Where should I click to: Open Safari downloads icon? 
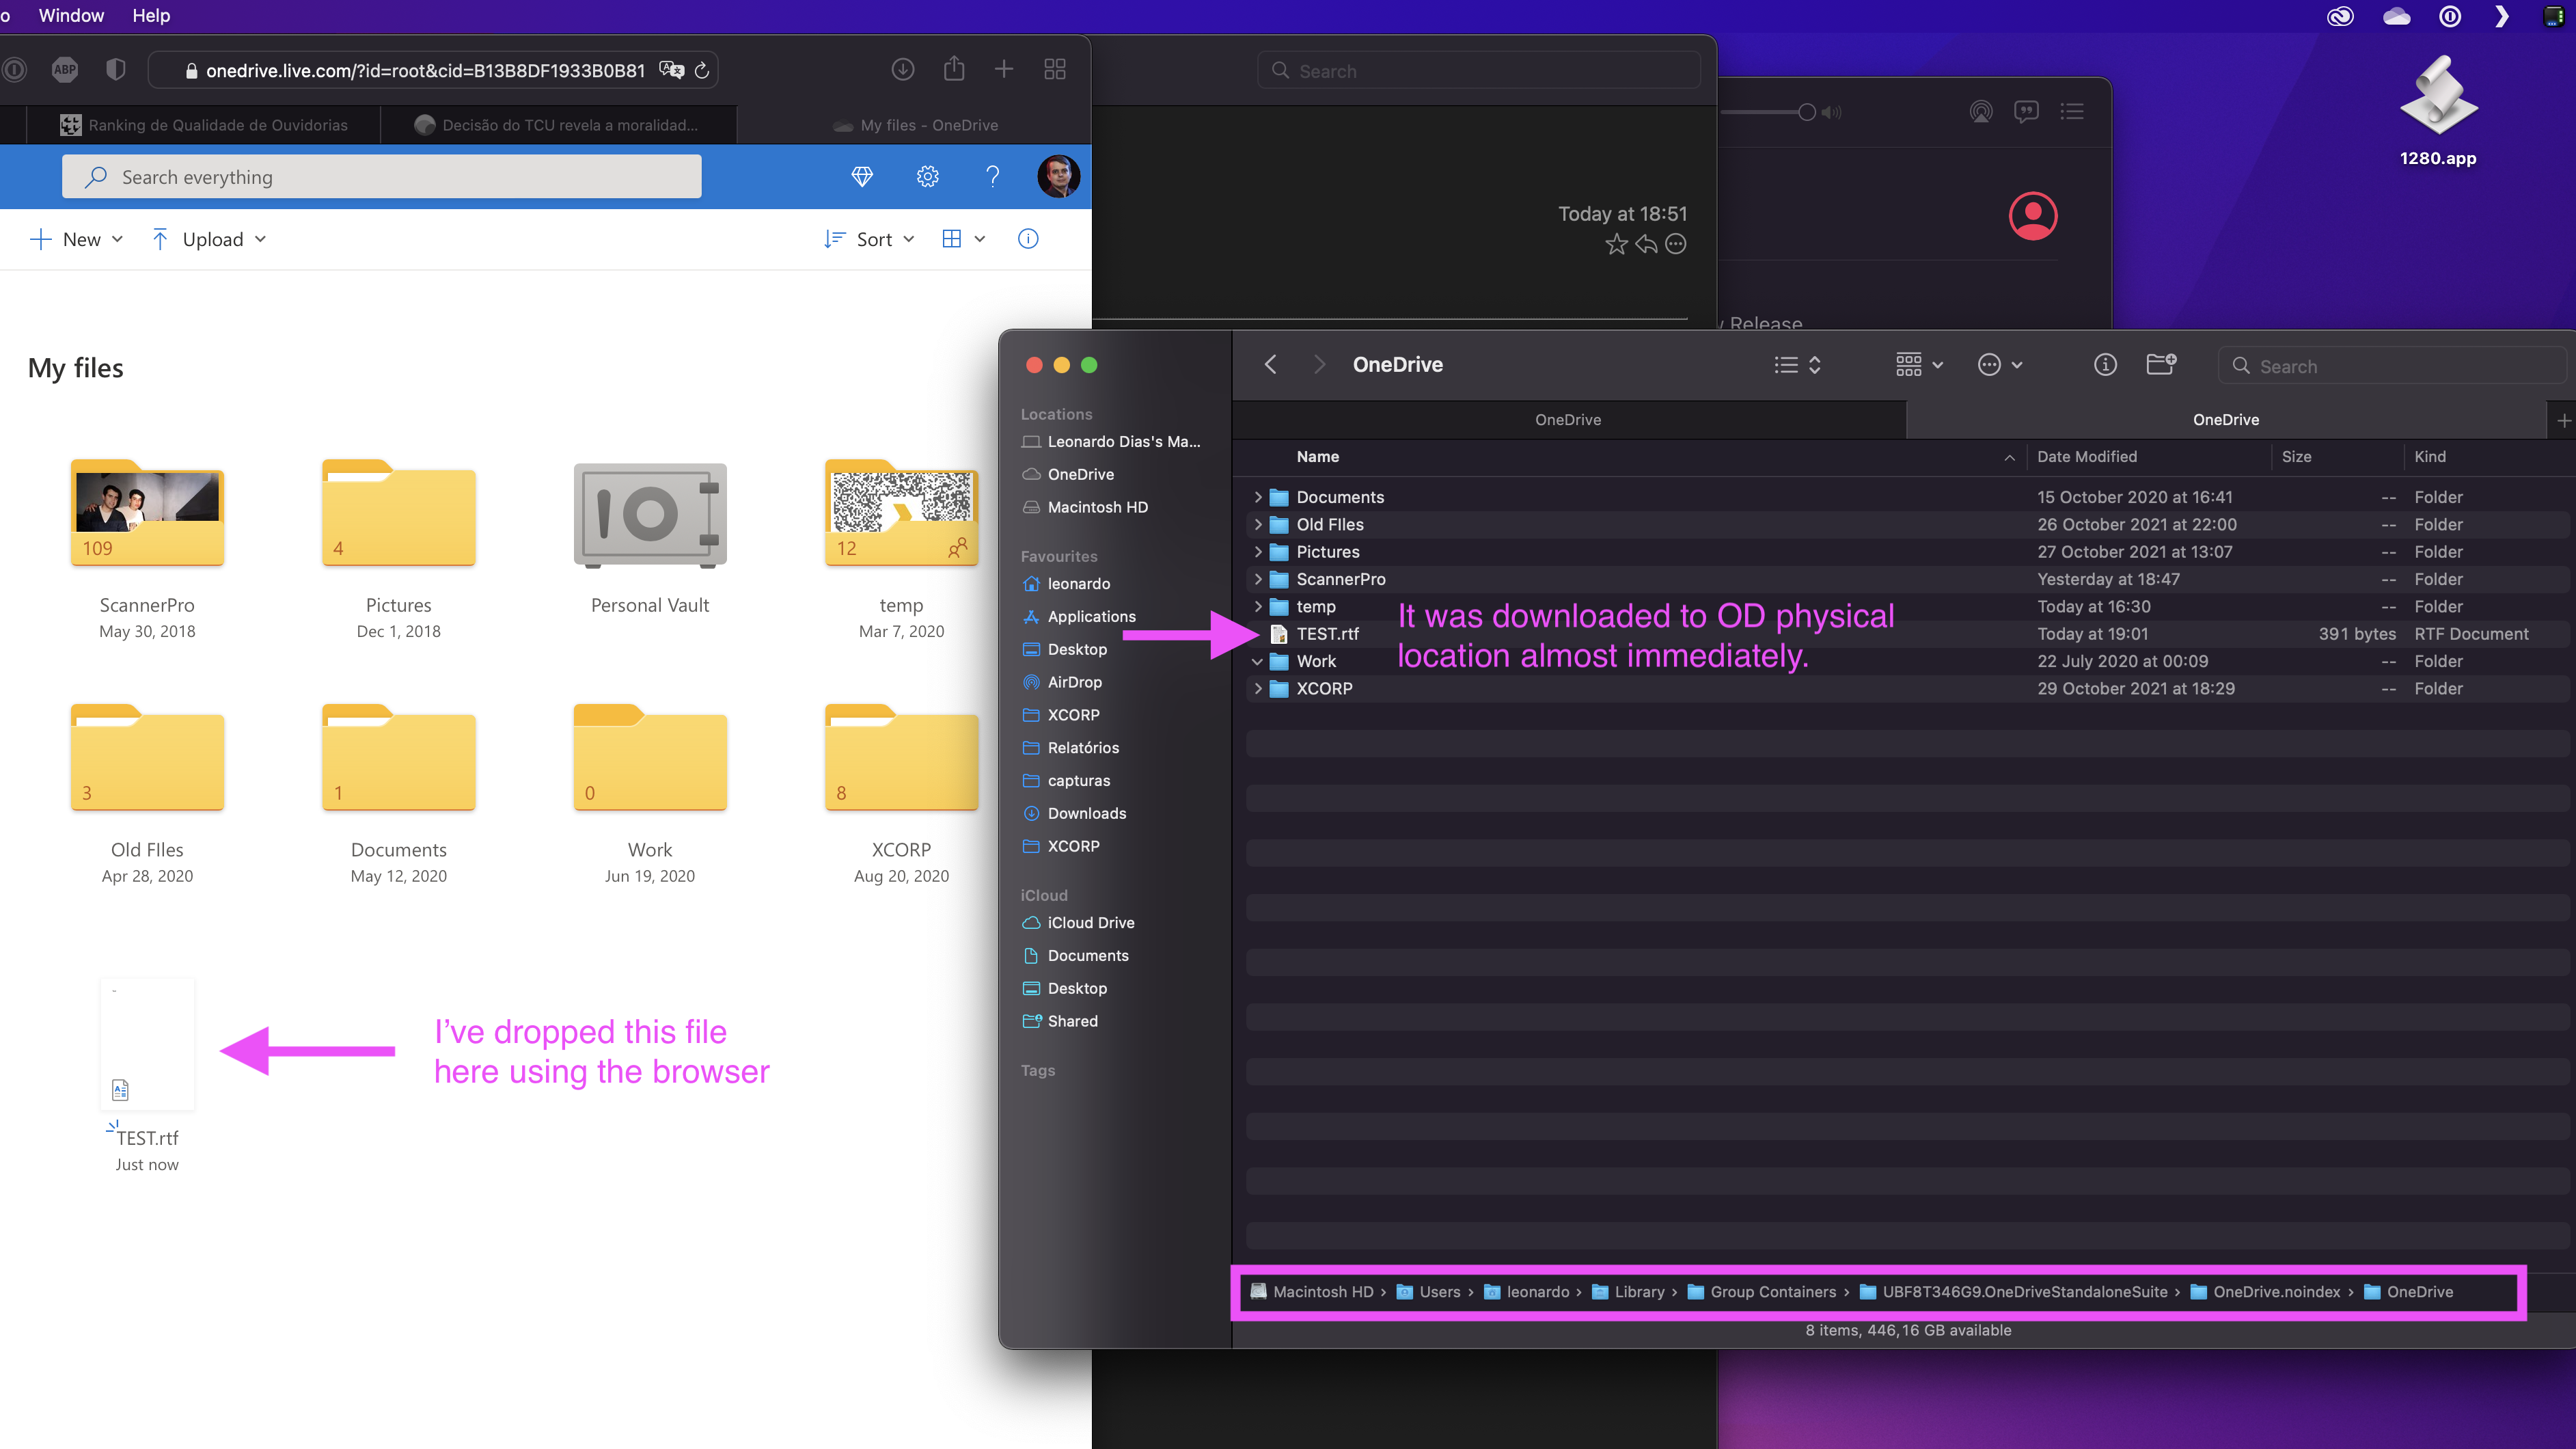pyautogui.click(x=902, y=69)
